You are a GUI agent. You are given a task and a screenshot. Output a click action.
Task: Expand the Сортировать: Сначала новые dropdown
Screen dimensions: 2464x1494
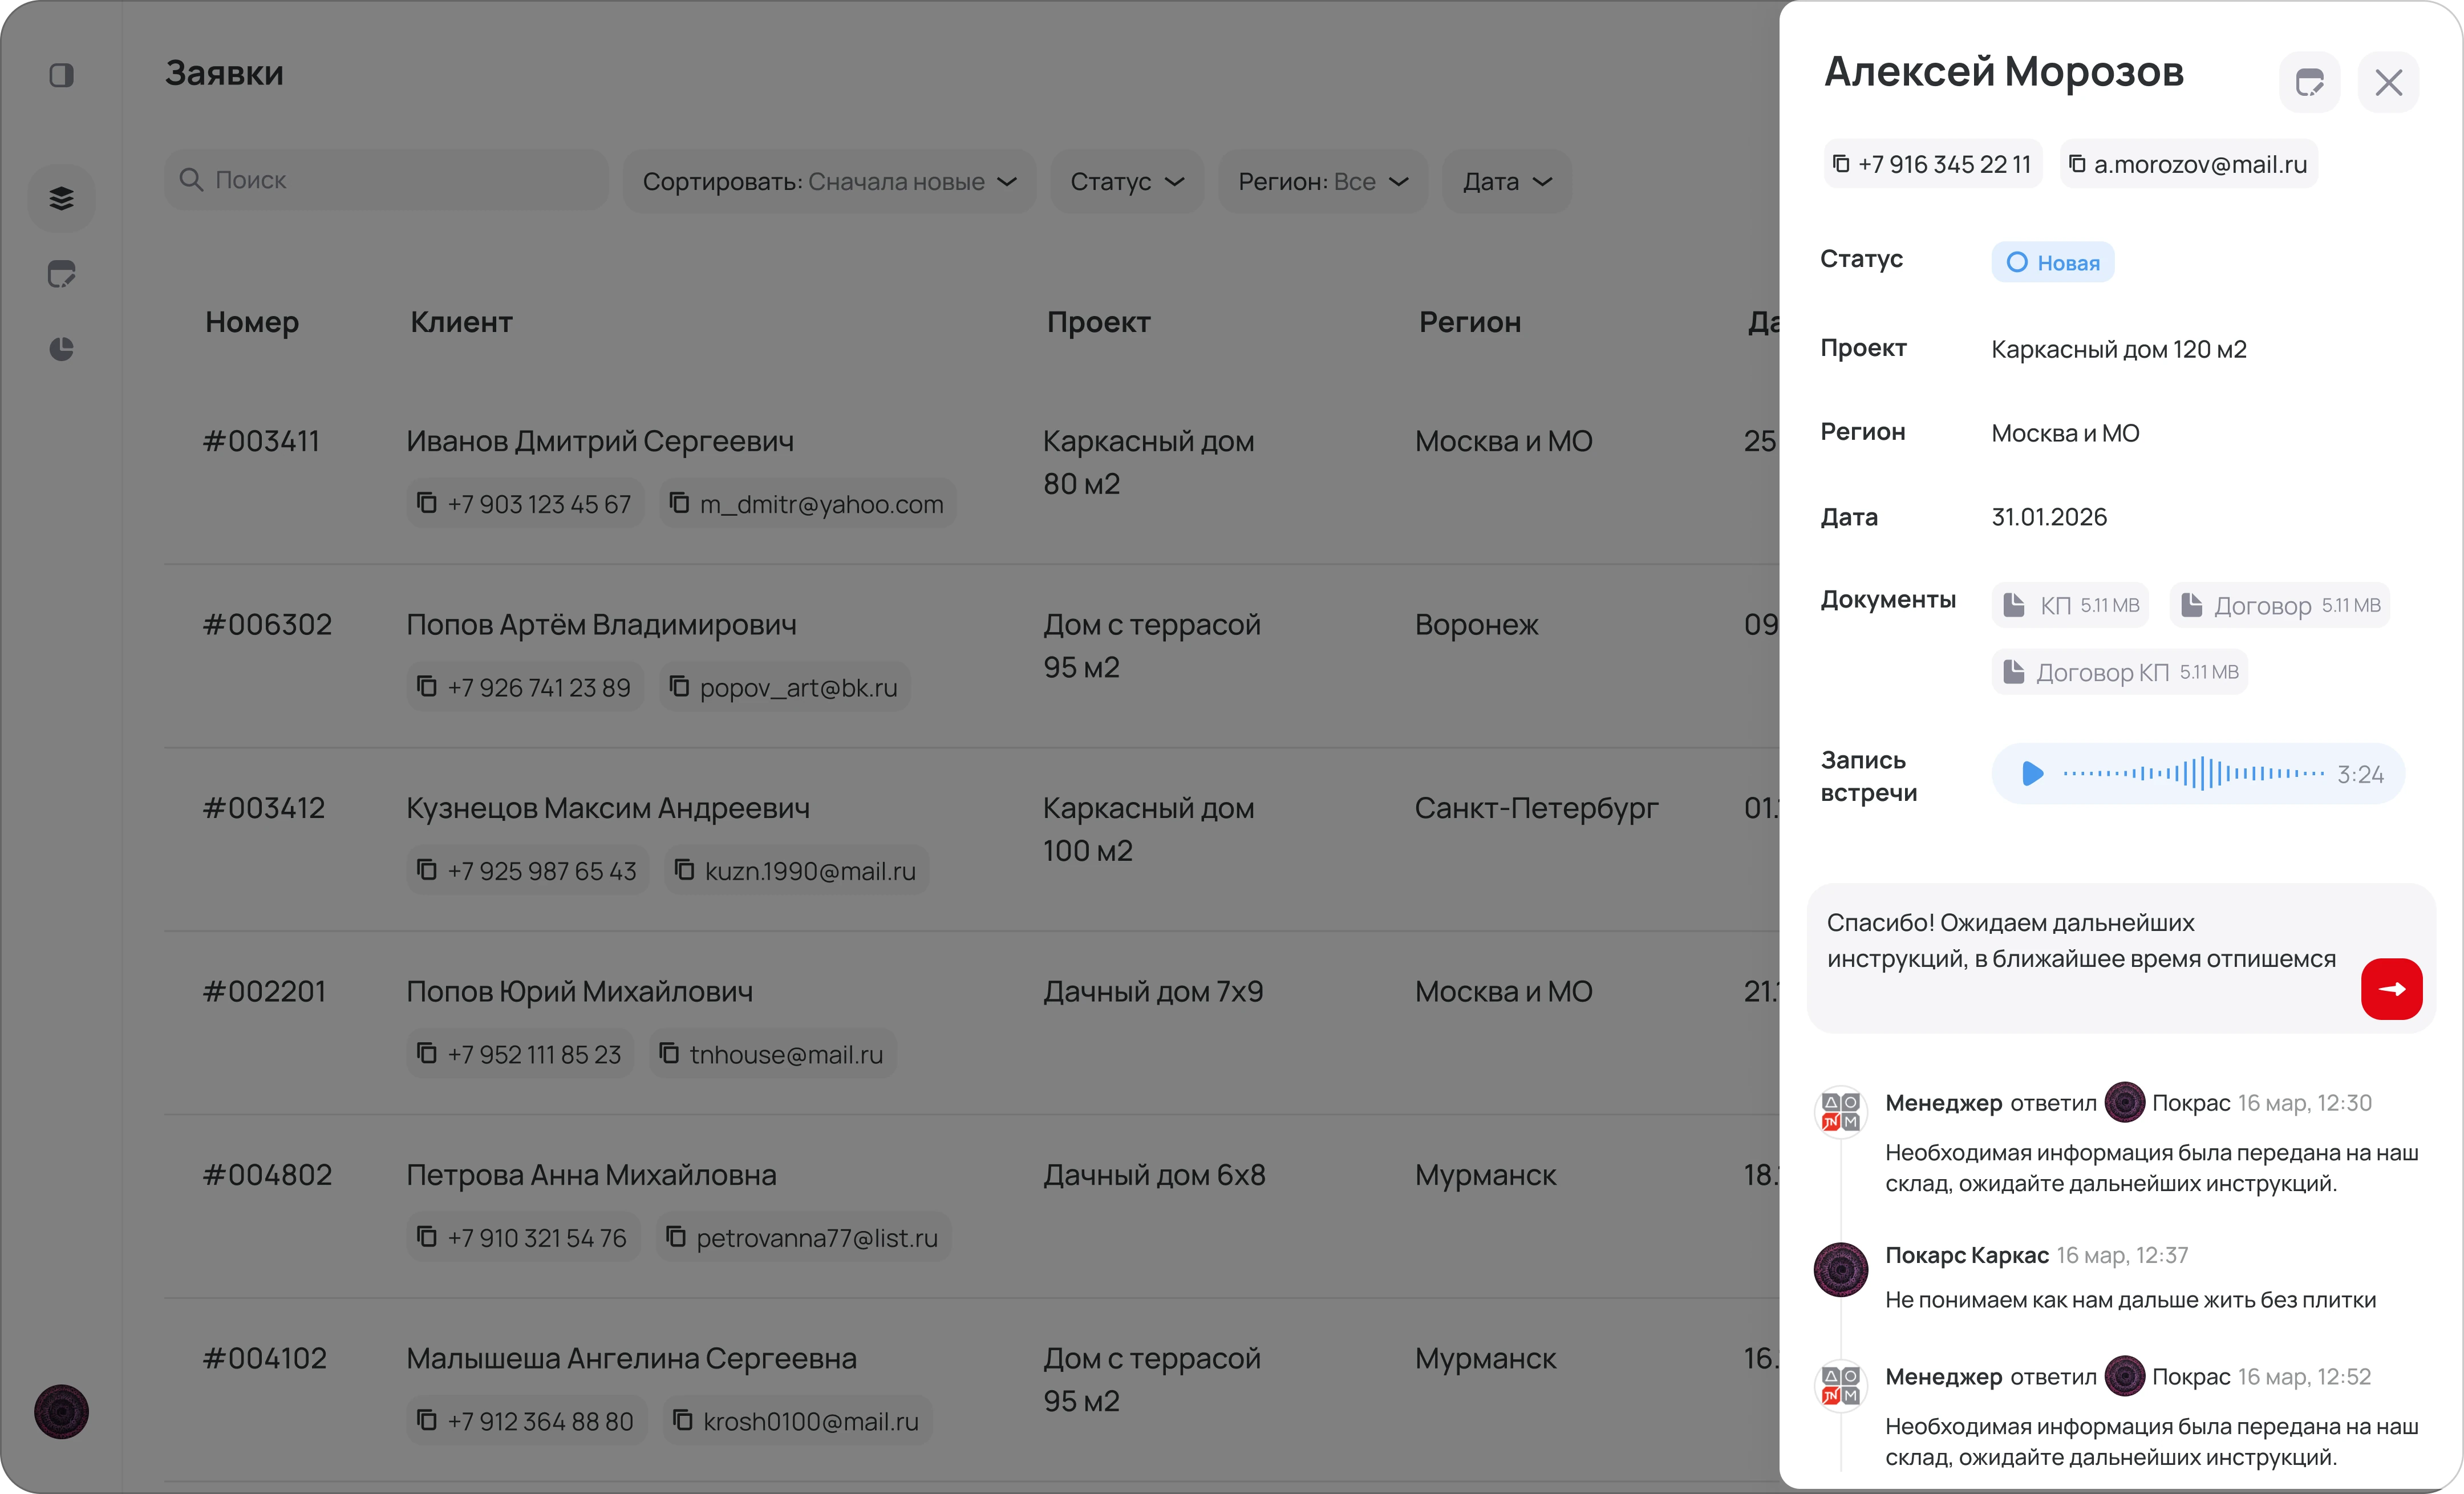829,181
